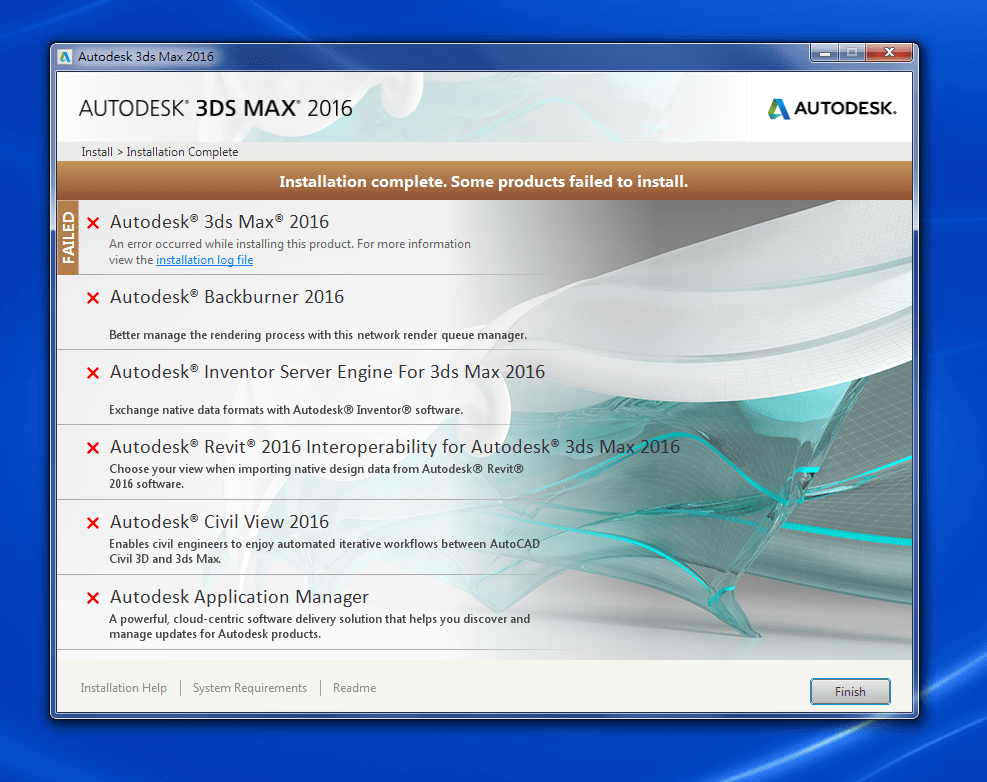Click the Finish button
Screen dimensions: 987x782
pos(850,691)
